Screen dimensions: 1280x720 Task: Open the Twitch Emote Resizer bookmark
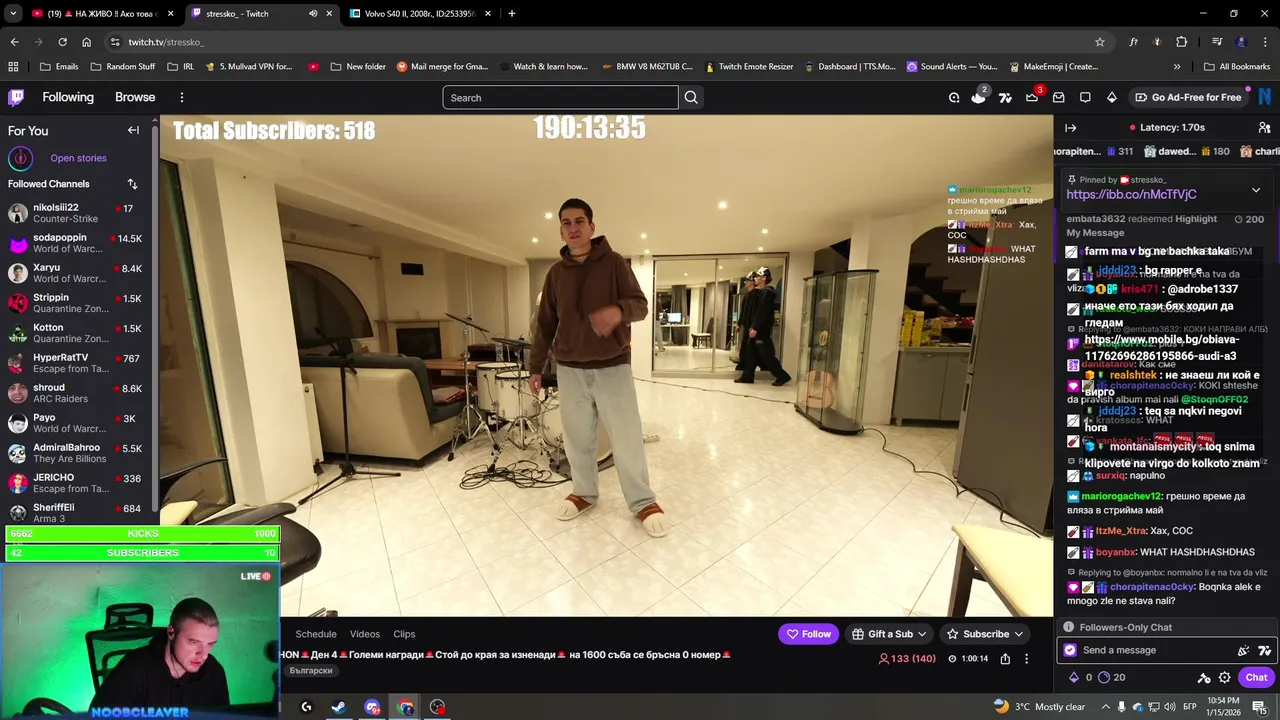pyautogui.click(x=749, y=67)
